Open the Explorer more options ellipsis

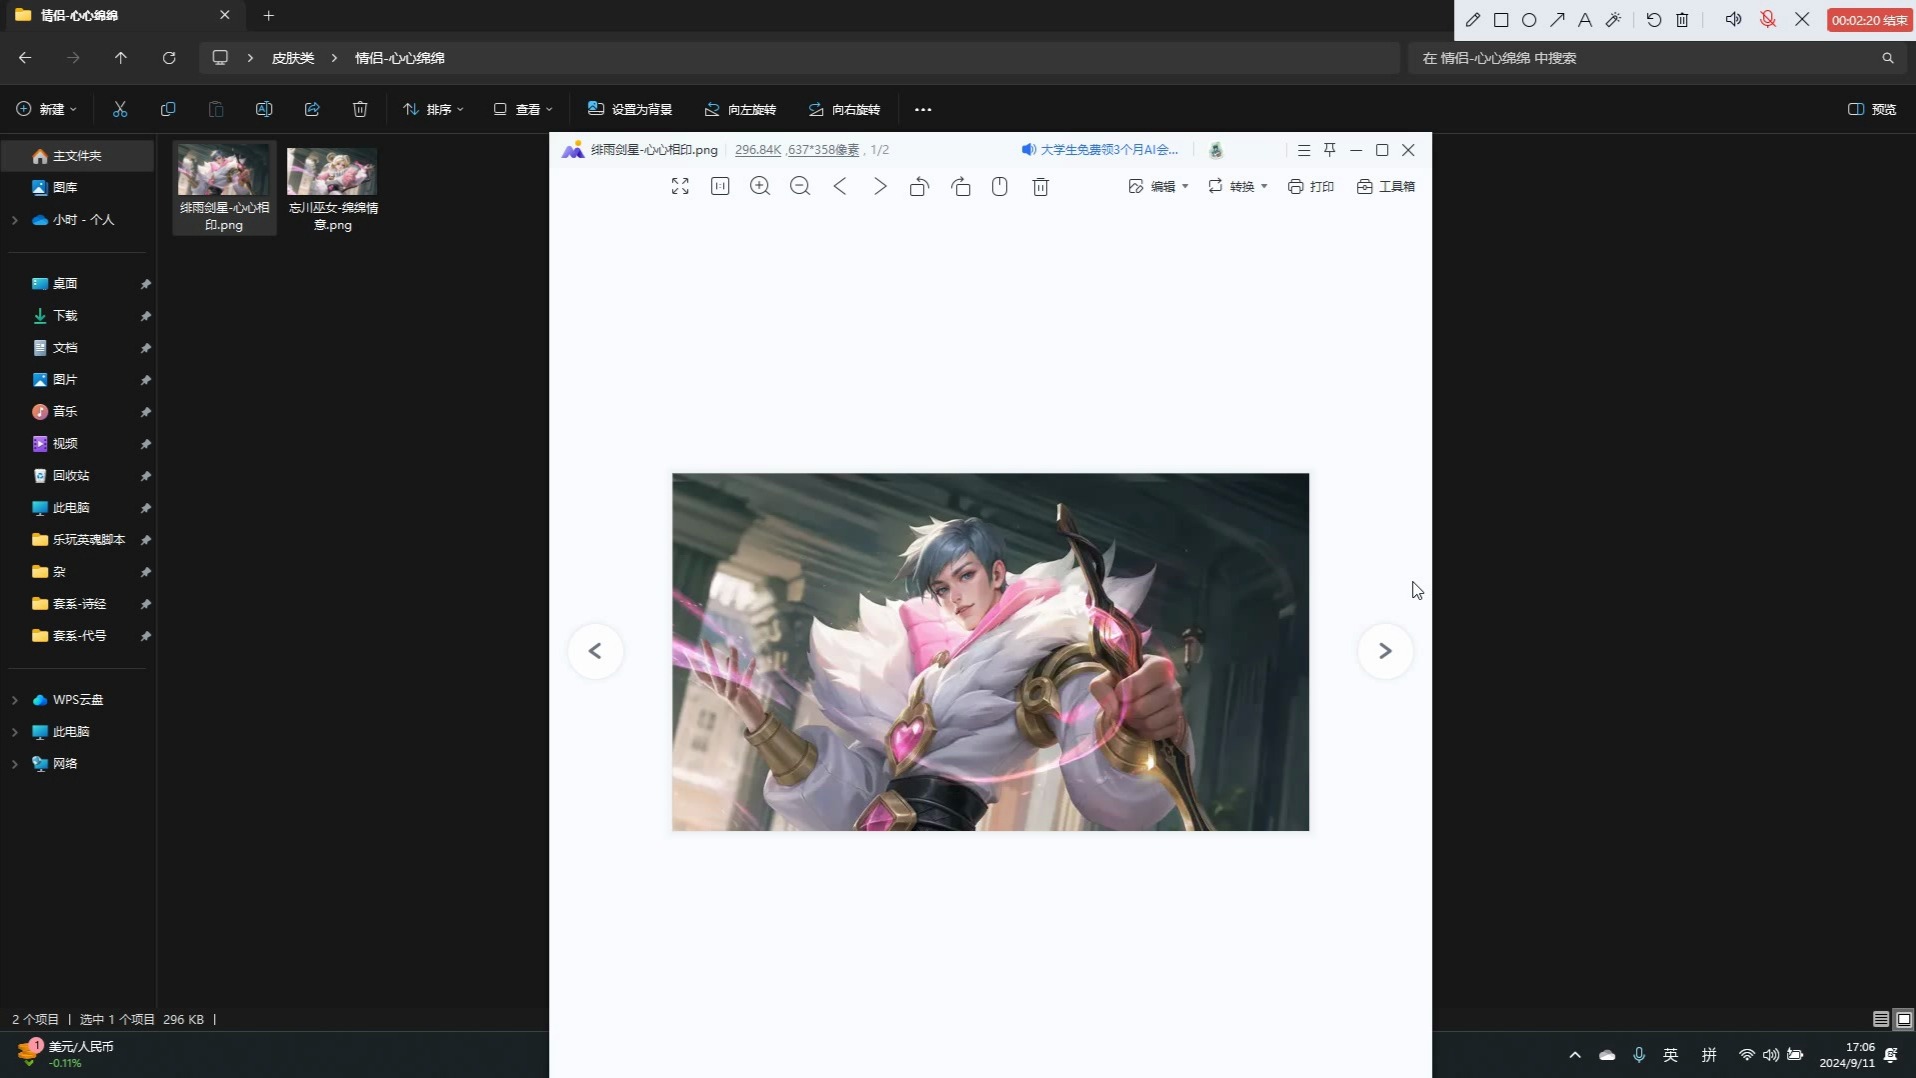tap(923, 109)
